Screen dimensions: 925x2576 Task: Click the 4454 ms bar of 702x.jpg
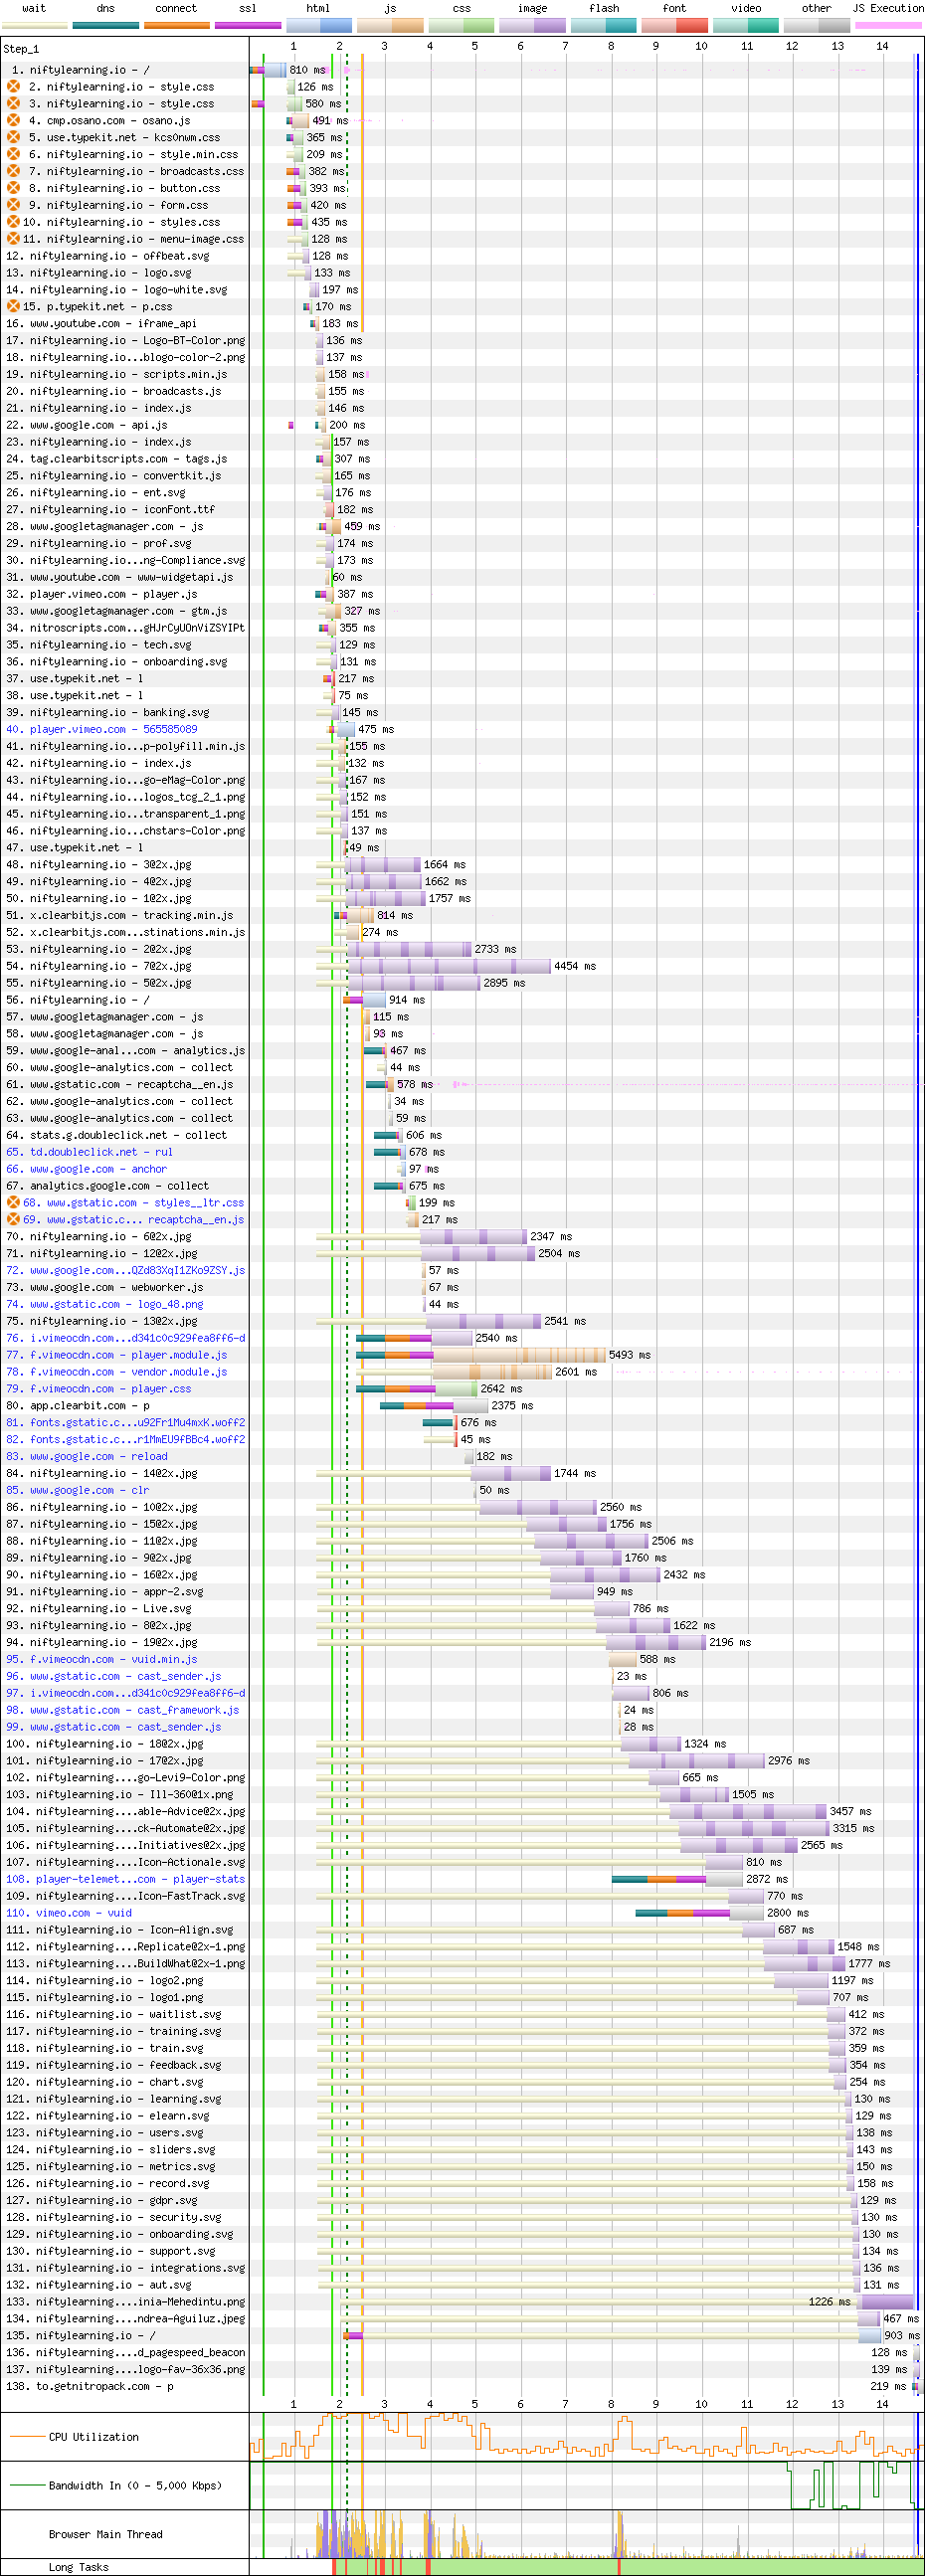pyautogui.click(x=450, y=966)
